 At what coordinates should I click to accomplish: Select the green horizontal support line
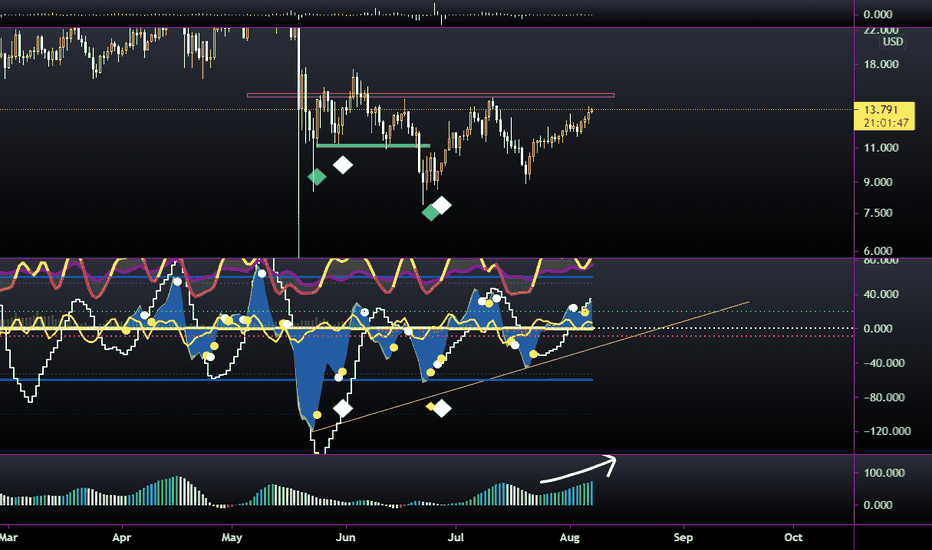tap(373, 145)
